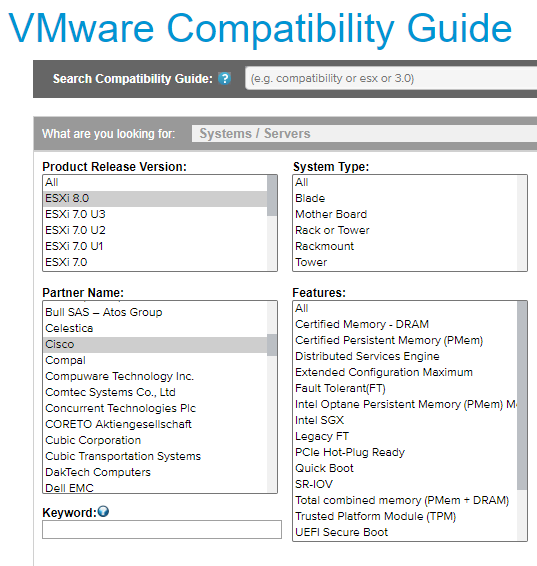Select ESXi 8.0 release version

point(155,199)
